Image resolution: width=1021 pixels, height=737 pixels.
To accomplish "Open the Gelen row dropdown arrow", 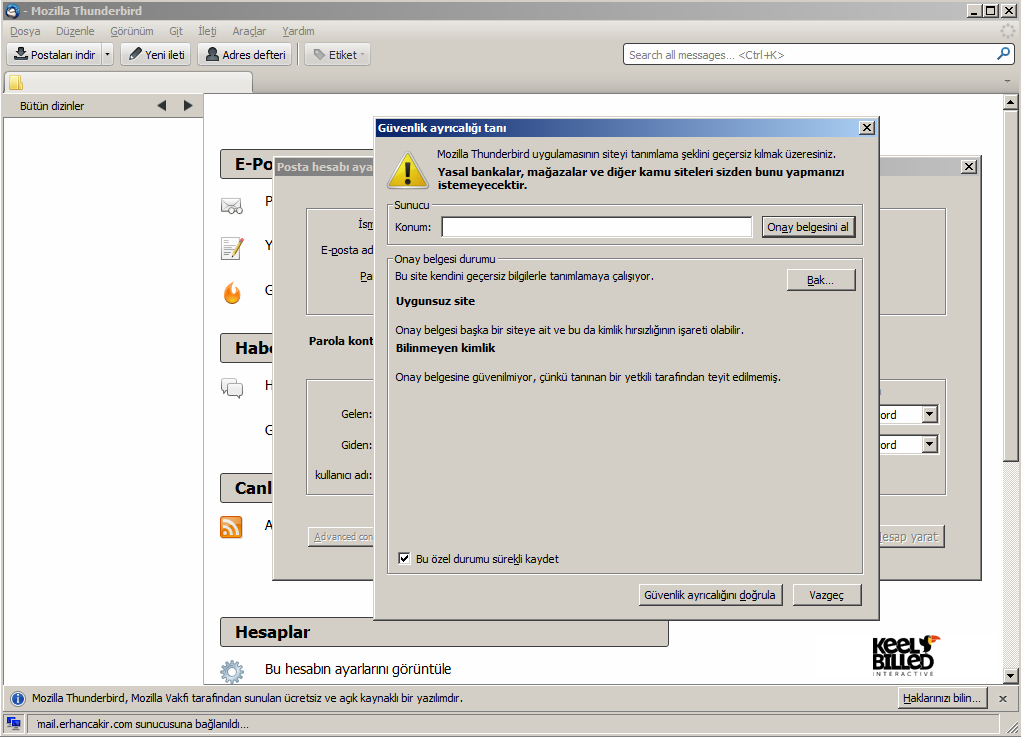I will (929, 414).
